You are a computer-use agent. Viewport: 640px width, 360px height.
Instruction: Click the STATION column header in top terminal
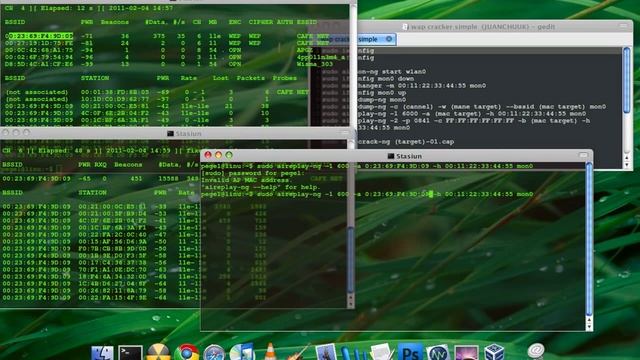(x=95, y=78)
